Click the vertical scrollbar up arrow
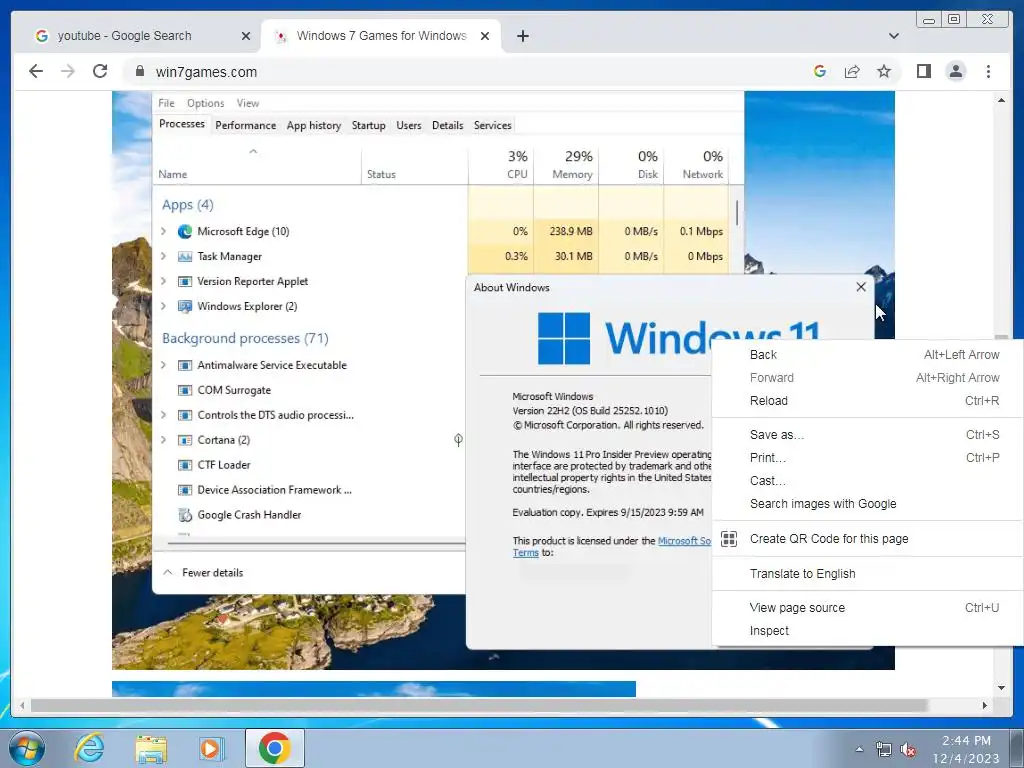The height and width of the screenshot is (768, 1024). (x=1001, y=100)
